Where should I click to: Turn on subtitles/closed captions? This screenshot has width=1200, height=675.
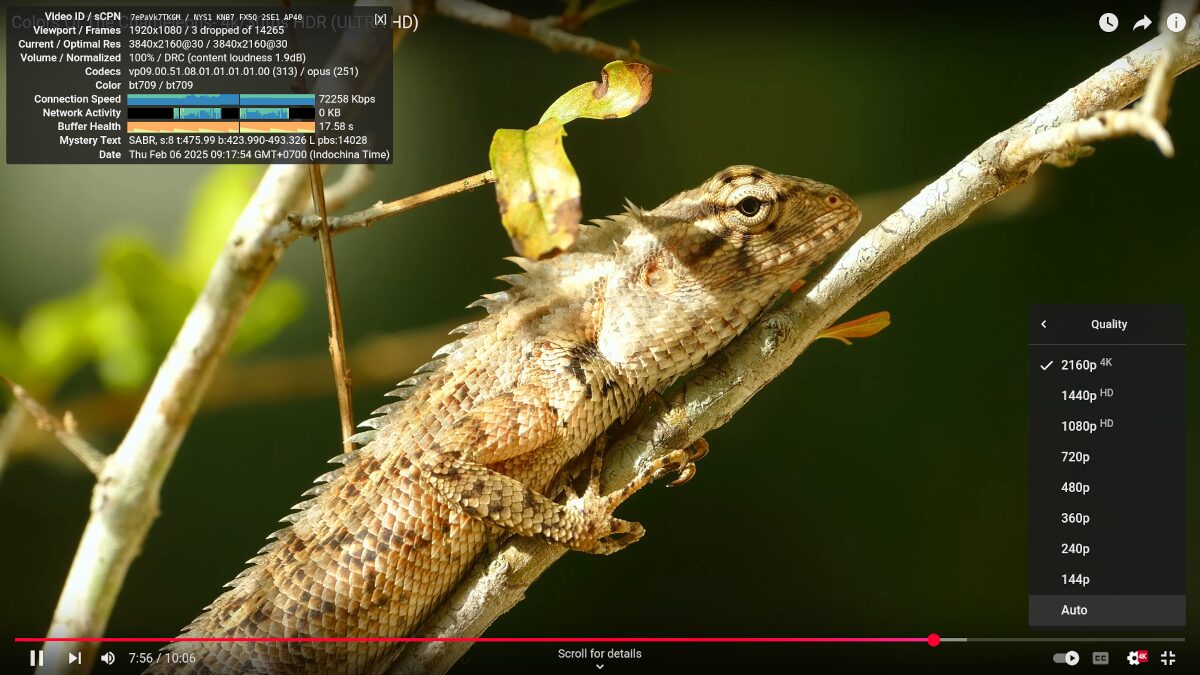pyautogui.click(x=1101, y=658)
